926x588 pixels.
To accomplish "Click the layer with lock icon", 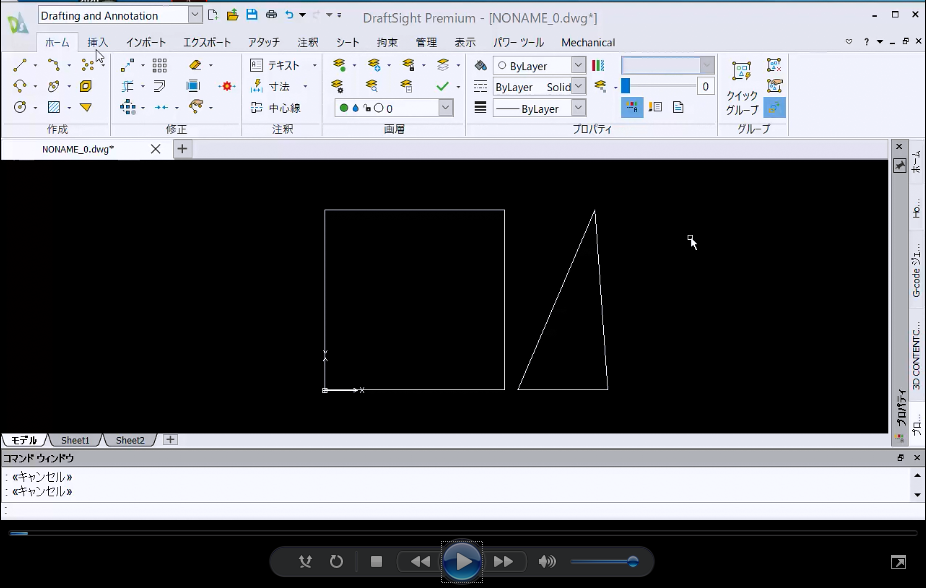I will point(408,65).
